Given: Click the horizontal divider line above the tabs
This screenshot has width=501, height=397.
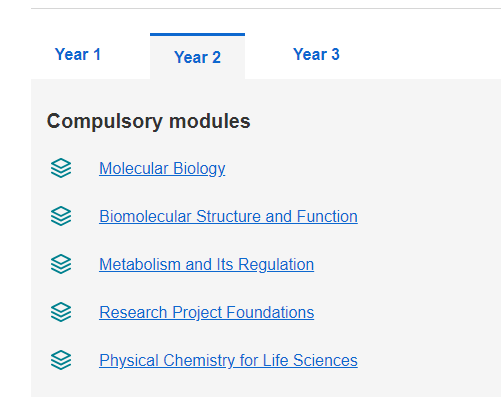Looking at the screenshot, I should click(266, 8).
